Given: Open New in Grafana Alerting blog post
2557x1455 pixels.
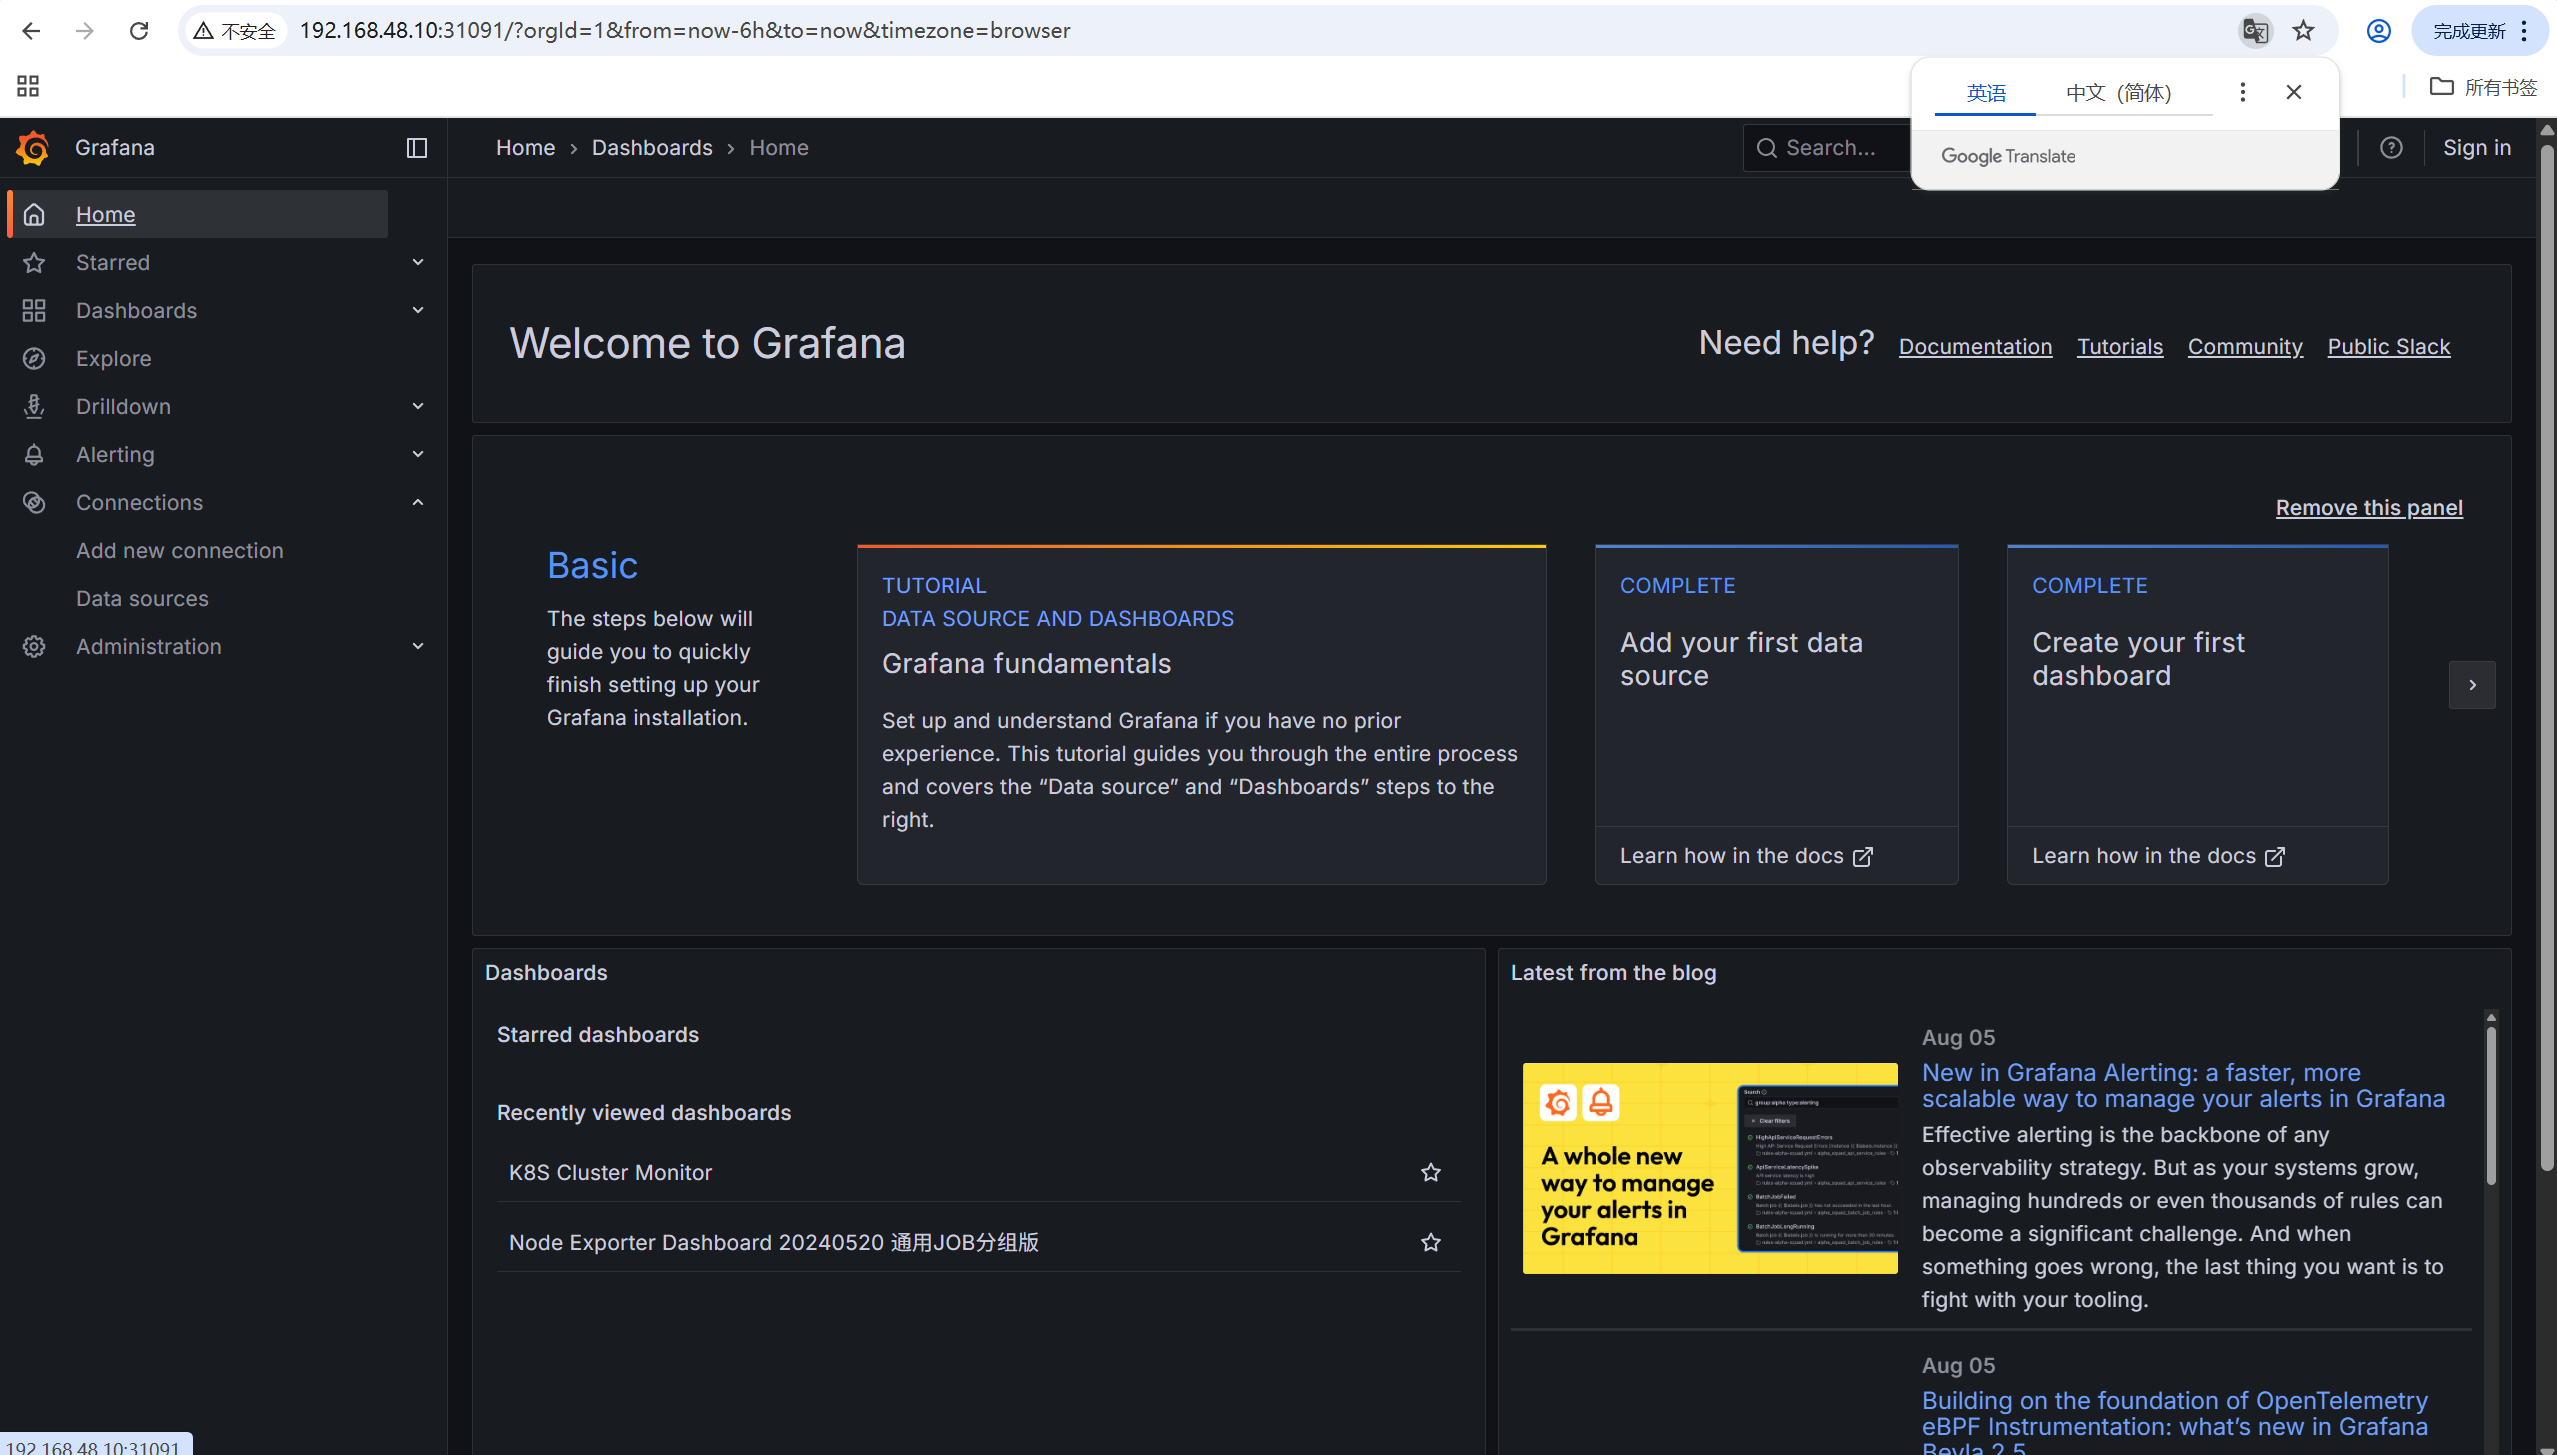Looking at the screenshot, I should (2183, 1085).
